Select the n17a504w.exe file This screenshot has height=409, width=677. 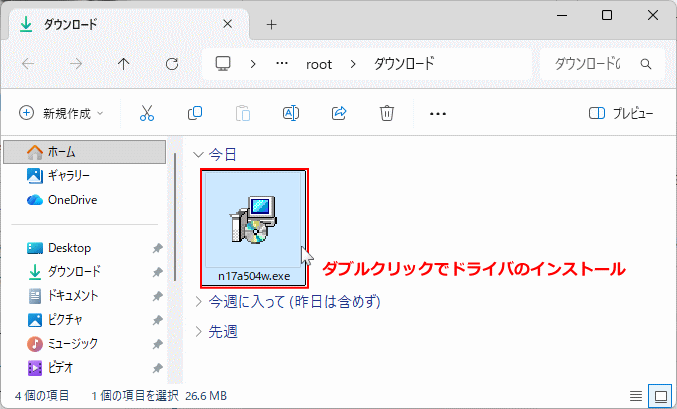pyautogui.click(x=254, y=228)
